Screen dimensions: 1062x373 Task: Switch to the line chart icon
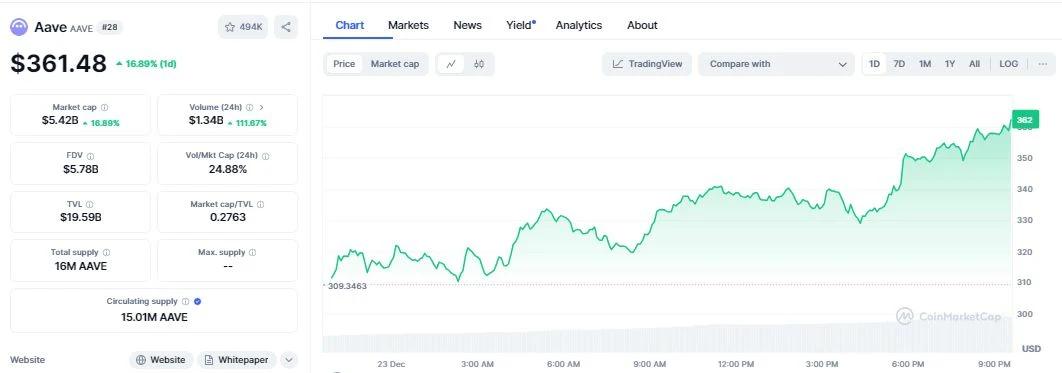[x=451, y=64]
